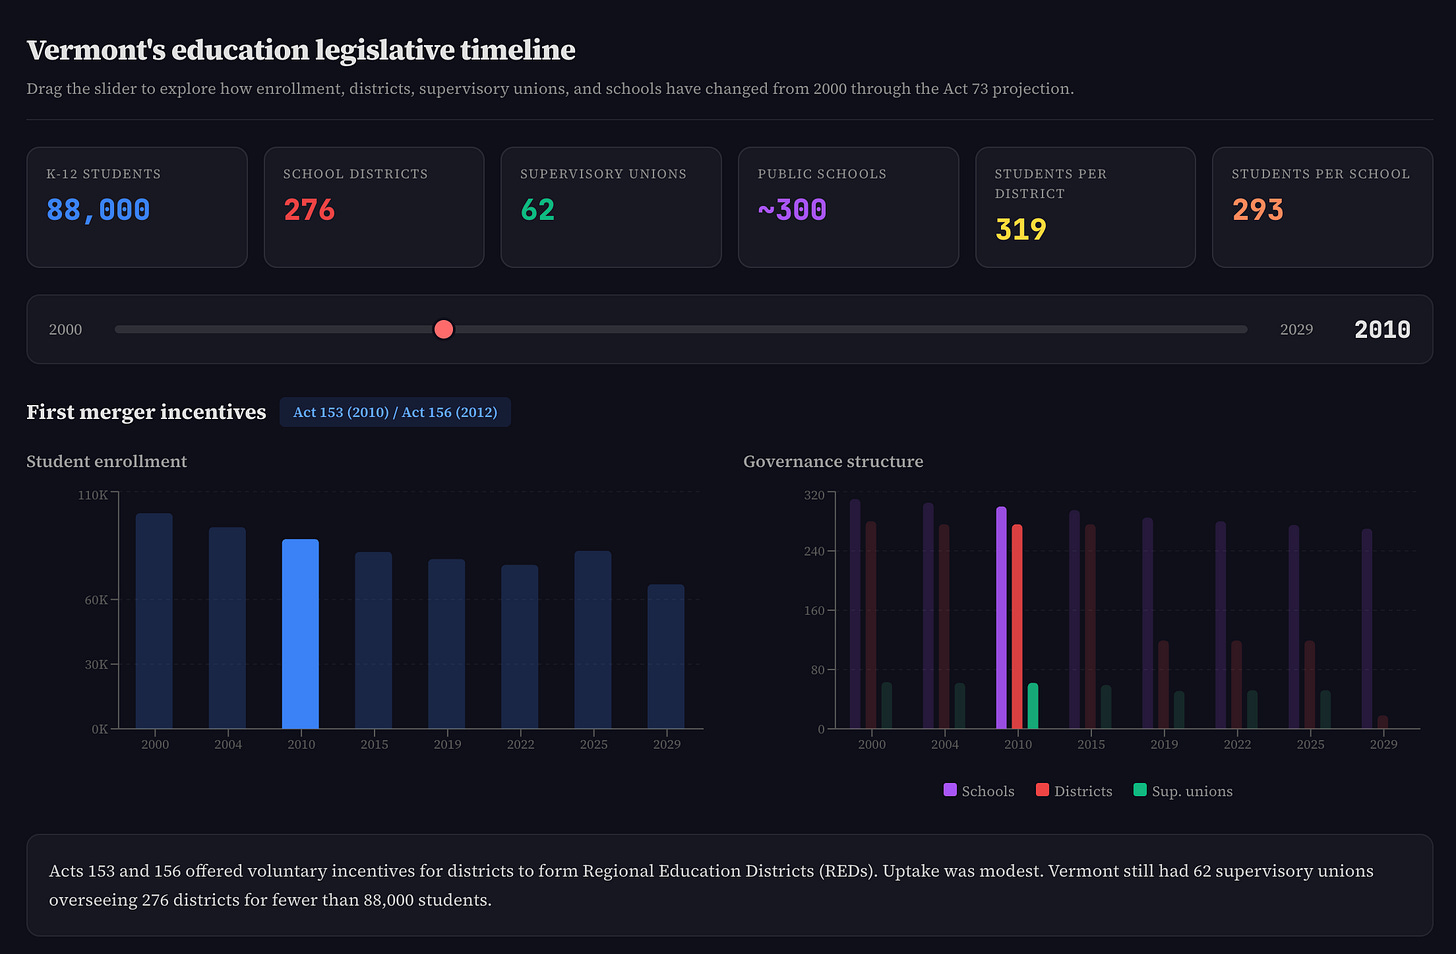The width and height of the screenshot is (1456, 954).
Task: Select the Supervisory Unions stat card
Action: point(610,207)
